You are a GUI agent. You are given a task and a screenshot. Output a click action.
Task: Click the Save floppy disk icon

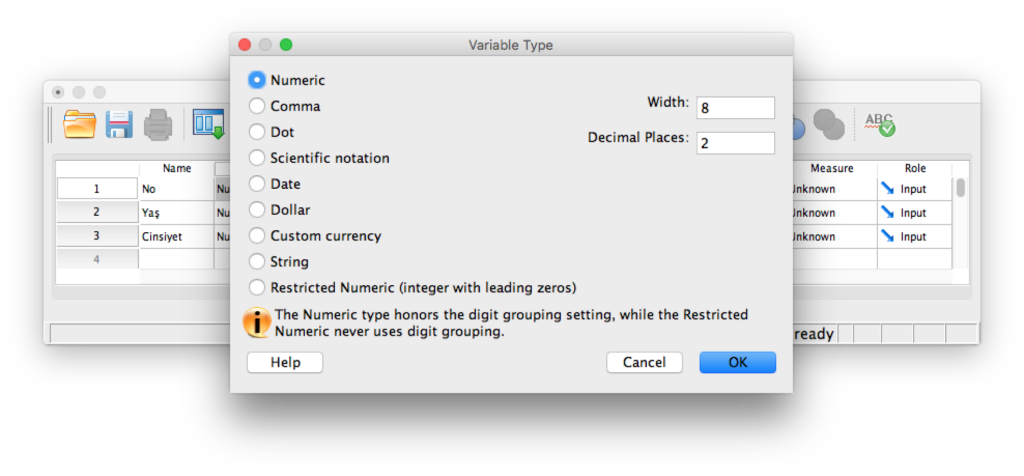pos(119,124)
